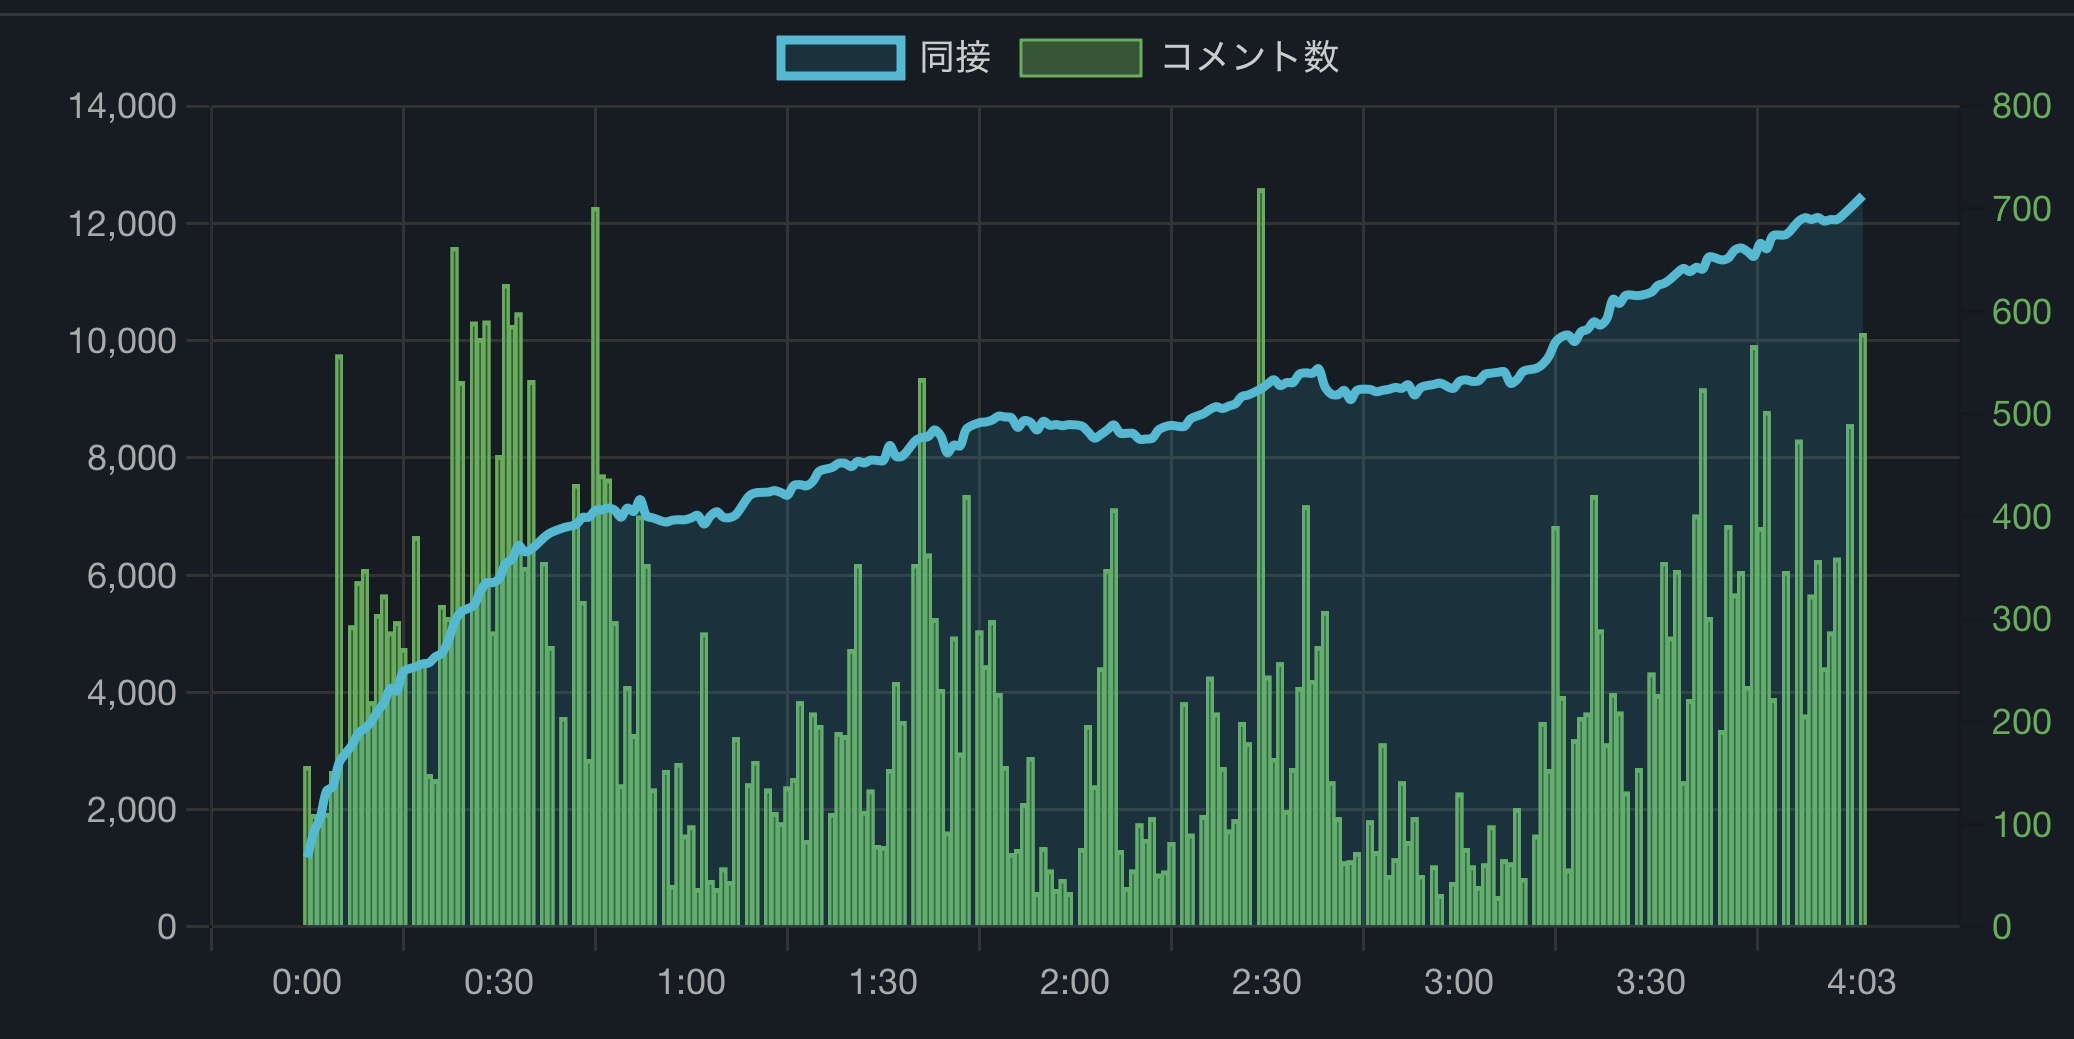Viewport: 2074px width, 1039px height.
Task: Click the 3:30 time axis label
Action: click(1651, 982)
